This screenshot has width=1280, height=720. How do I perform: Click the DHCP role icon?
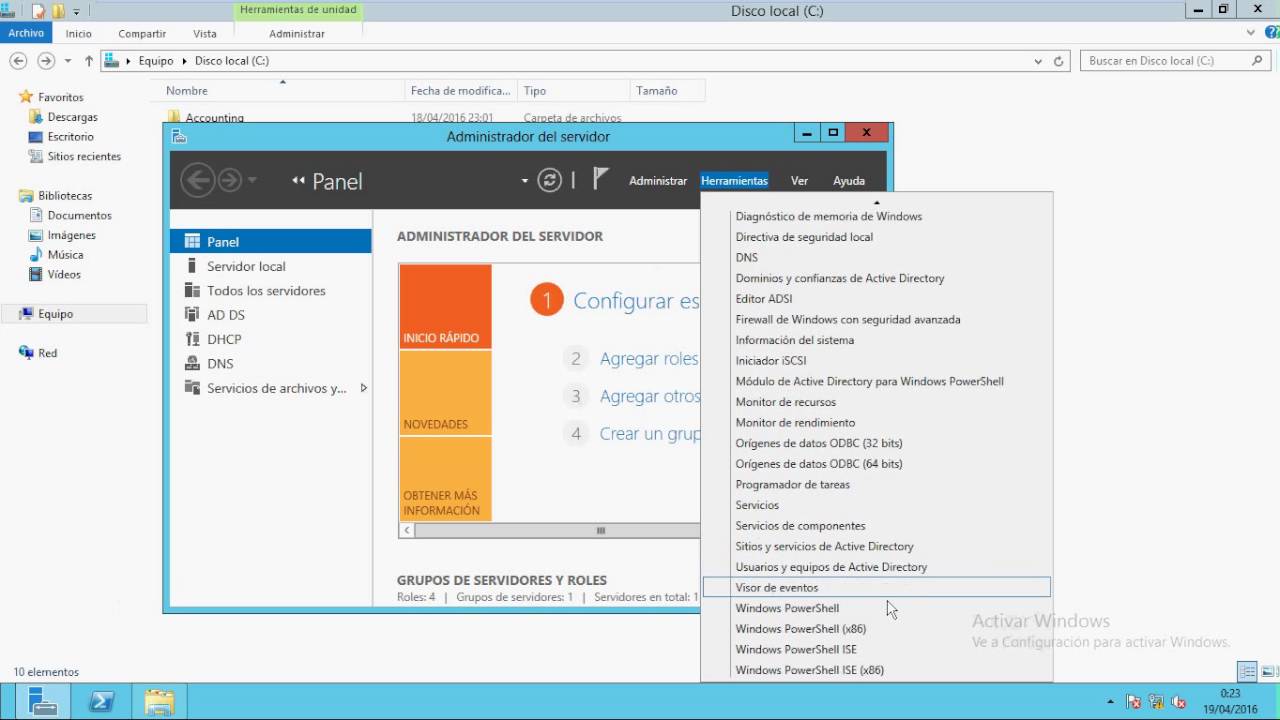[x=192, y=339]
